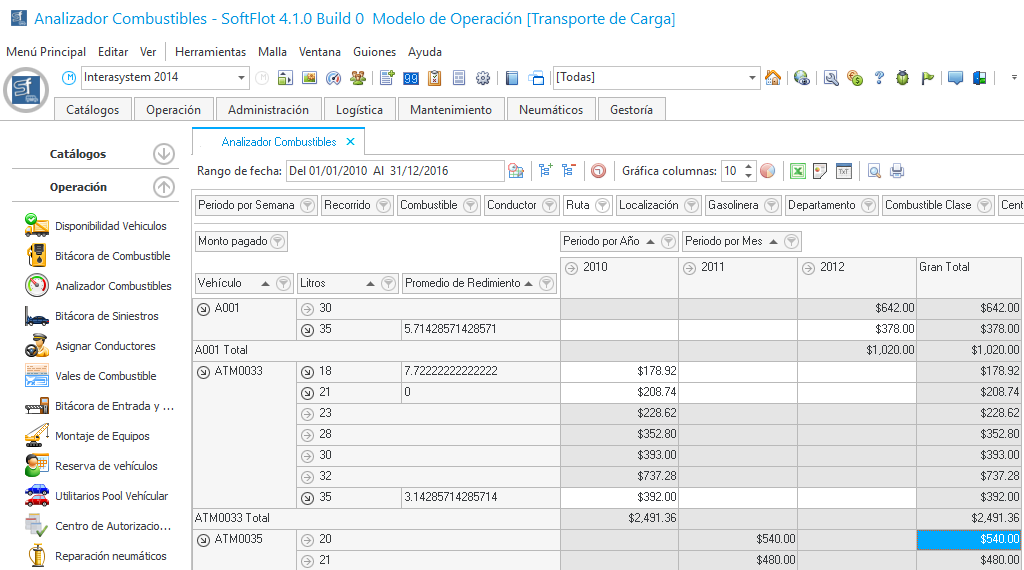
Task: Click the print icon in analyzer toolbar
Action: (x=897, y=171)
